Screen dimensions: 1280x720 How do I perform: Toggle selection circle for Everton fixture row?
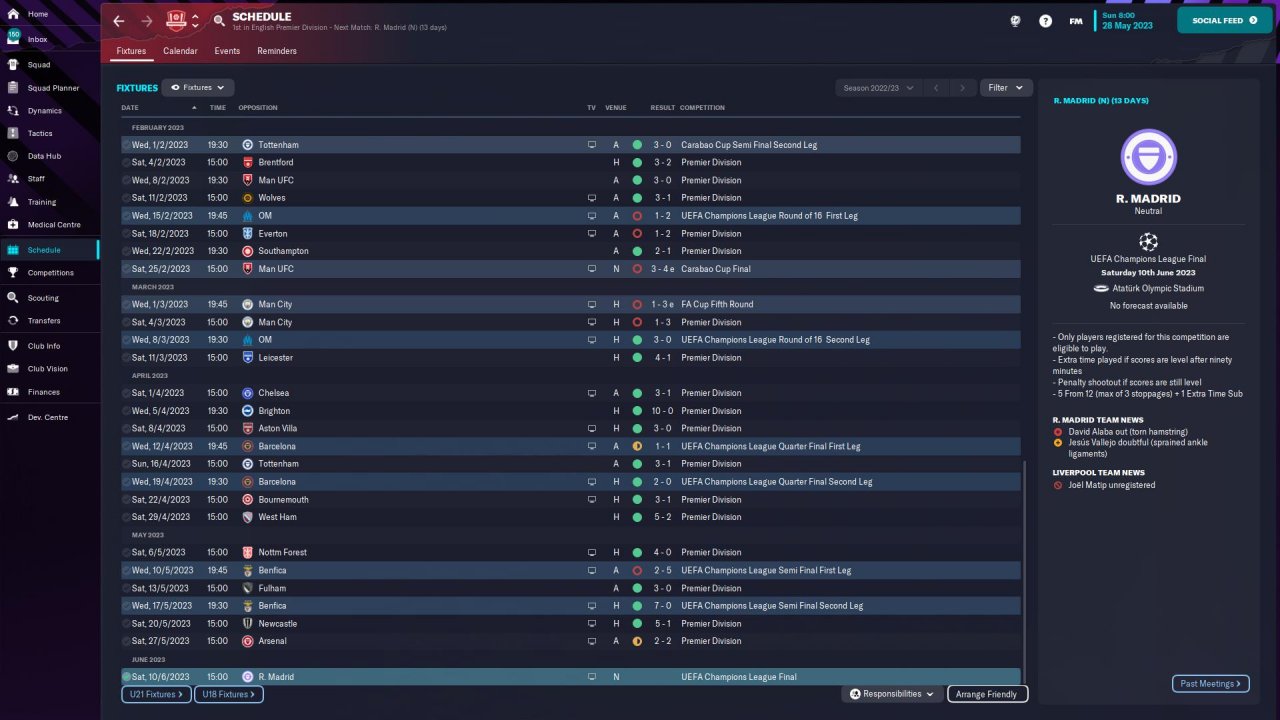[127, 233]
